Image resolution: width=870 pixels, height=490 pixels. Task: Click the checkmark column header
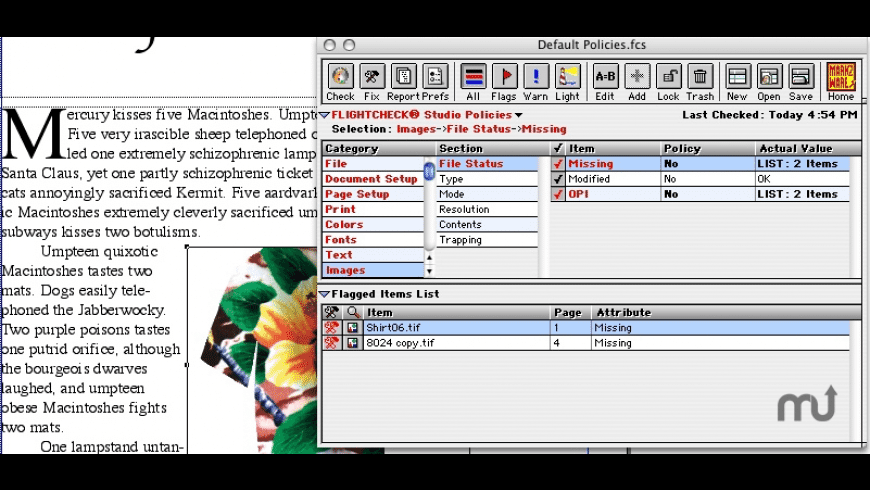click(558, 148)
